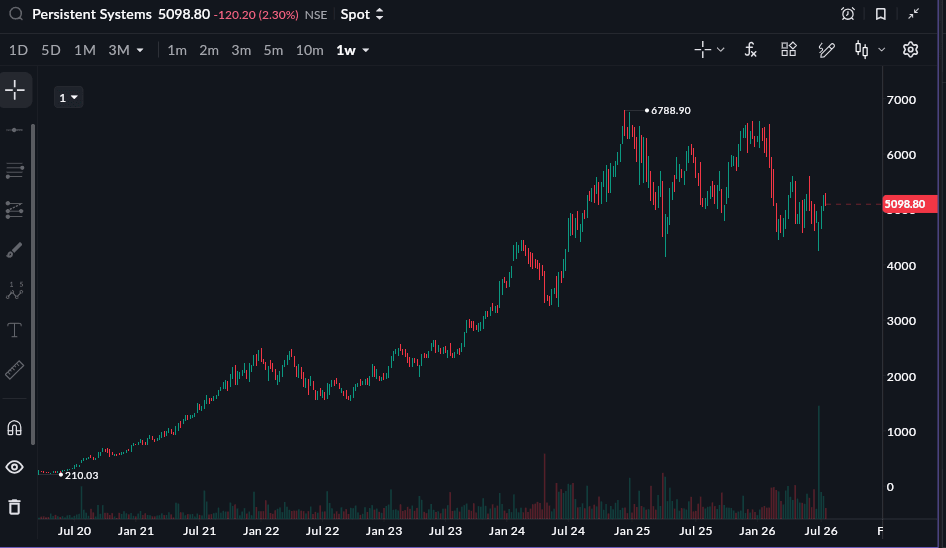The image size is (946, 548).
Task: Click the Jul 25 time axis label
Action: point(696,531)
